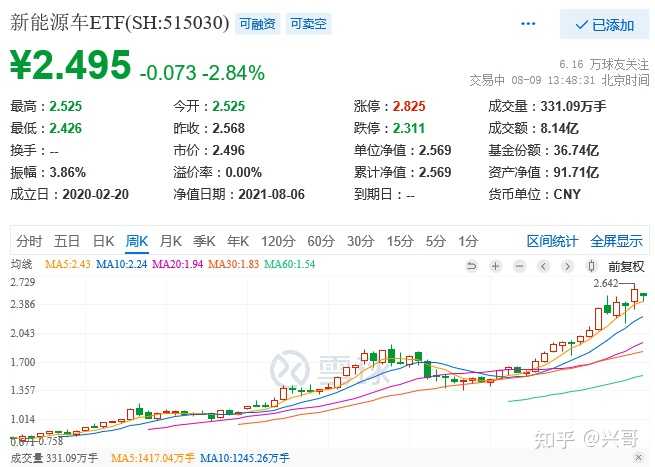
Task: Switch to the 15分 chart tab
Action: tap(400, 241)
